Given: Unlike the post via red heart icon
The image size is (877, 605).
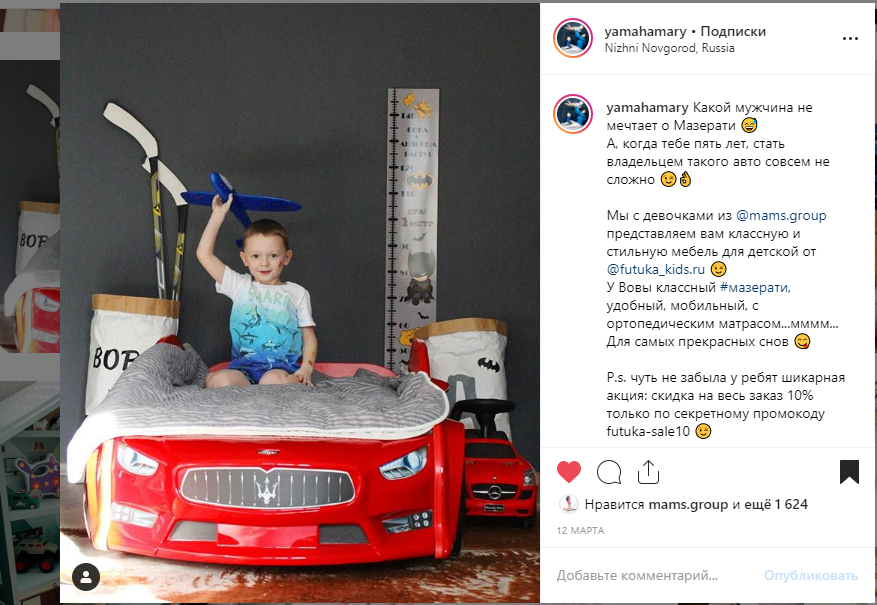Looking at the screenshot, I should click(569, 472).
